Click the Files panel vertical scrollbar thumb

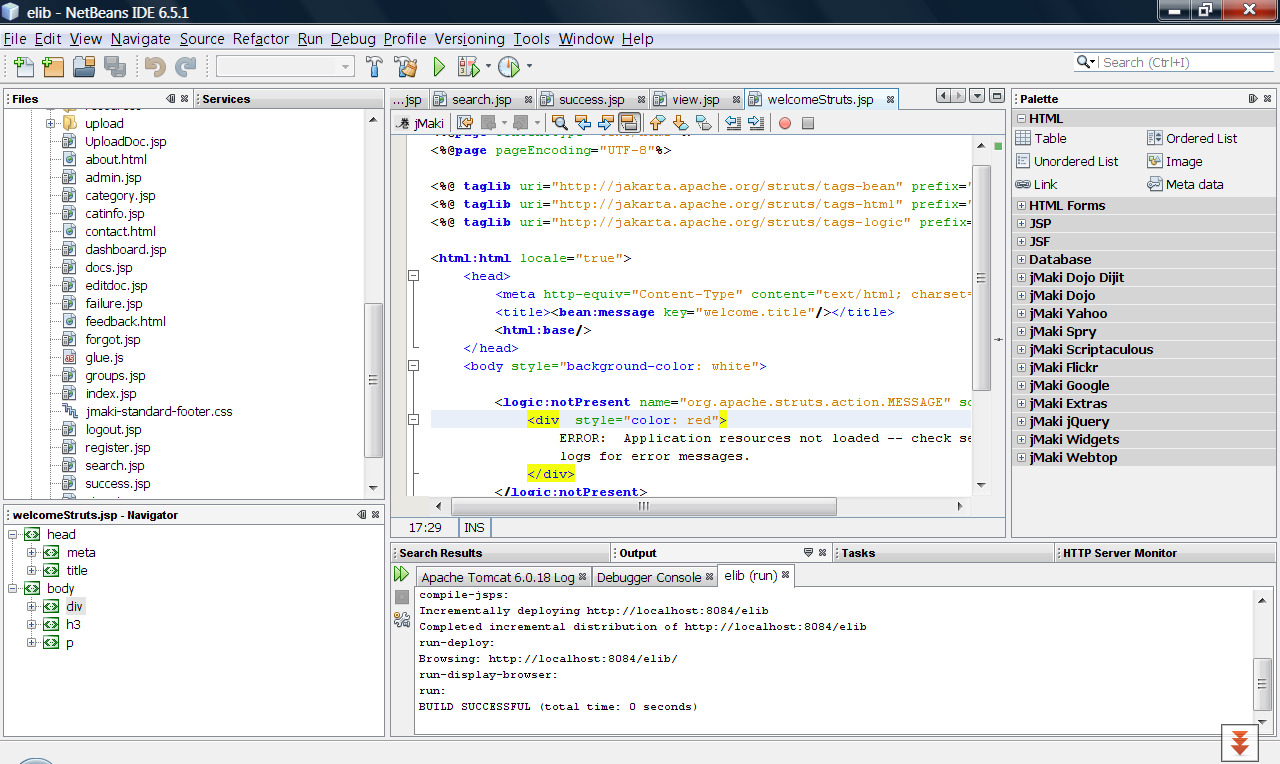tap(374, 380)
